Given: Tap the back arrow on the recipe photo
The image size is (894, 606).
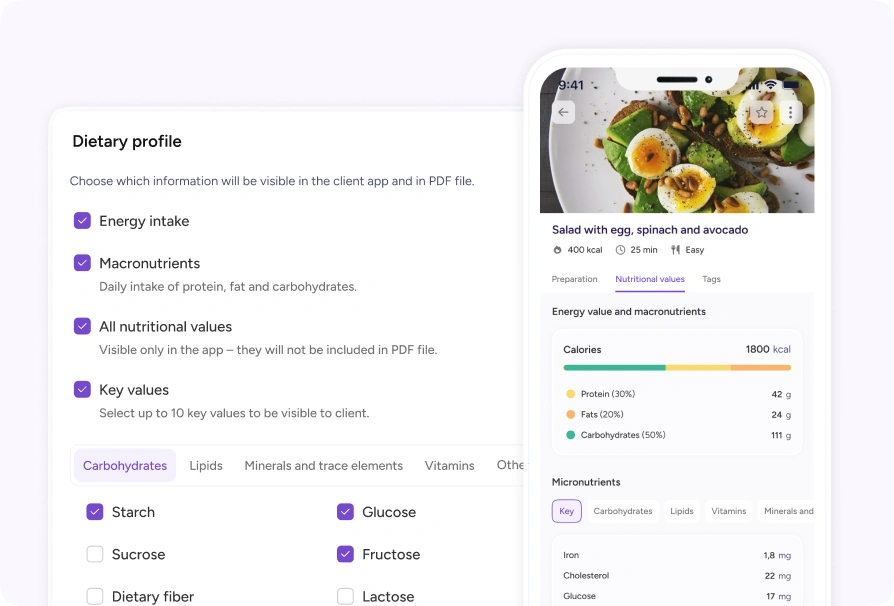Looking at the screenshot, I should [x=563, y=112].
